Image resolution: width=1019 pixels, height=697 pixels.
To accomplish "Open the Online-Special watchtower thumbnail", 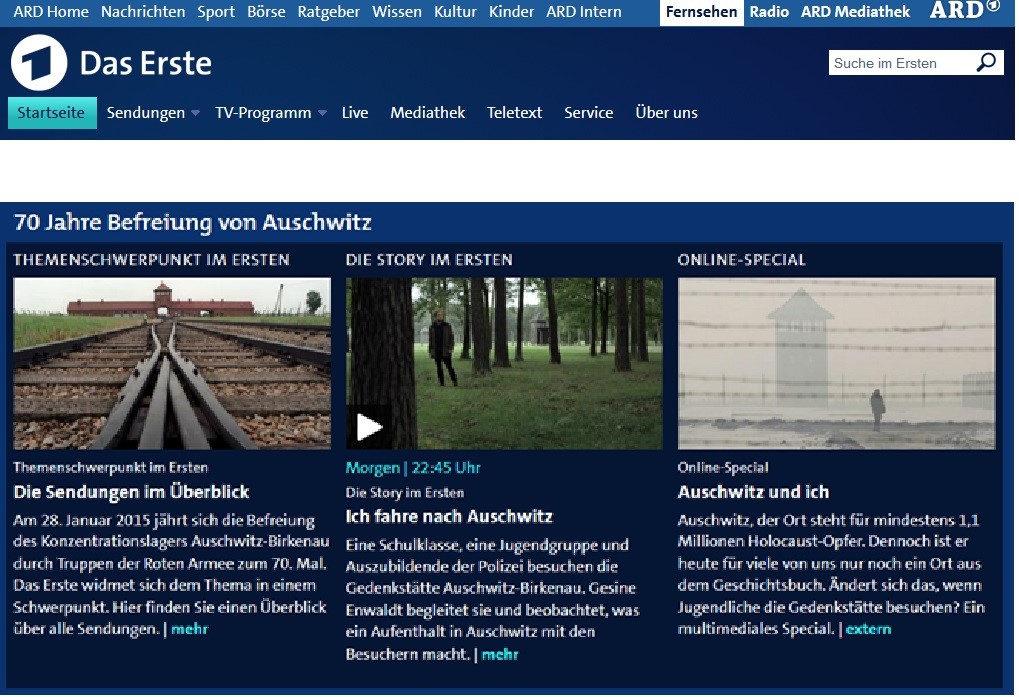I will (x=836, y=364).
